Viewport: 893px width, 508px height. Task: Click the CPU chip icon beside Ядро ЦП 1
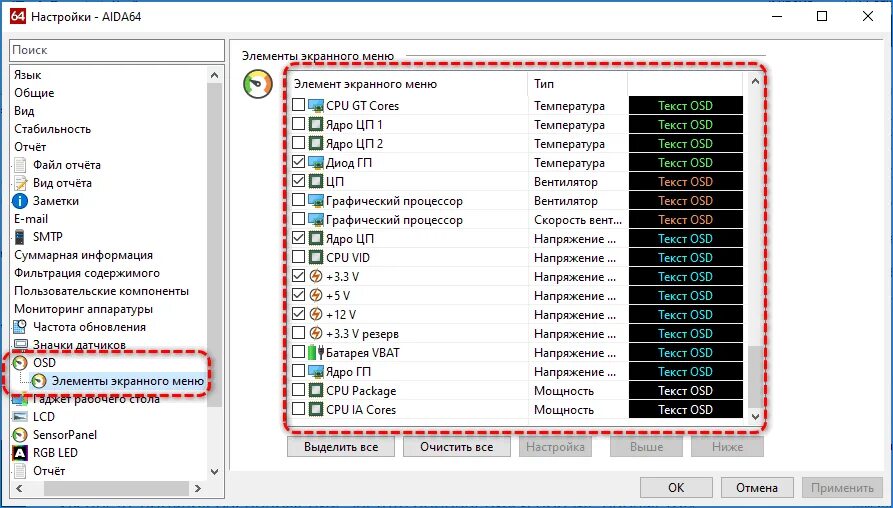point(316,125)
